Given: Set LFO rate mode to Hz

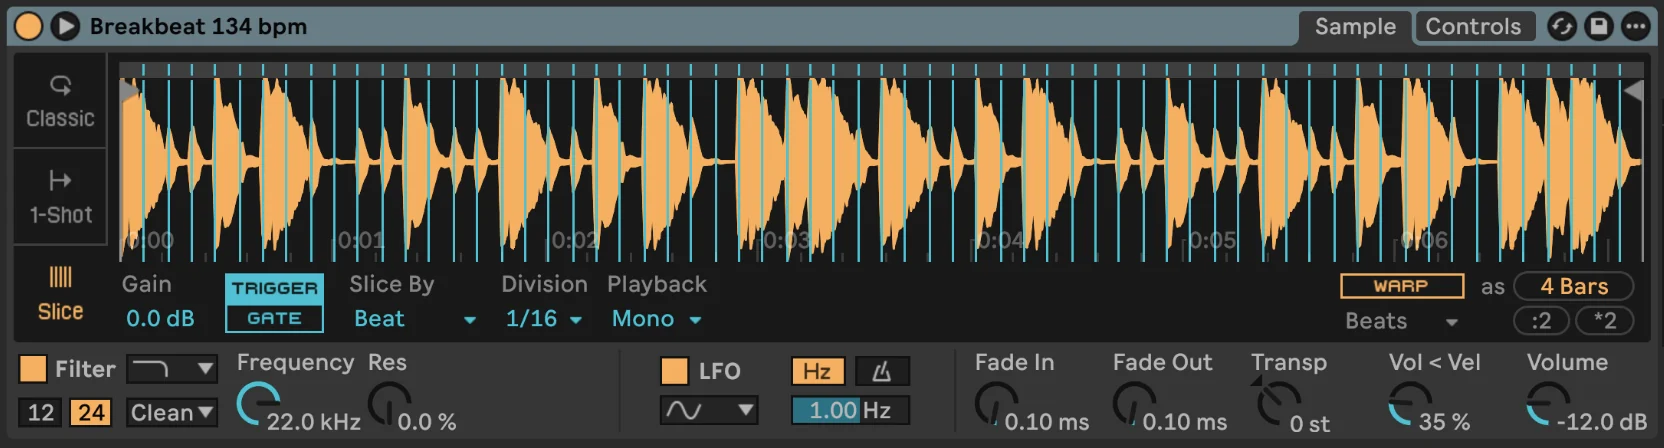Looking at the screenshot, I should click(817, 371).
